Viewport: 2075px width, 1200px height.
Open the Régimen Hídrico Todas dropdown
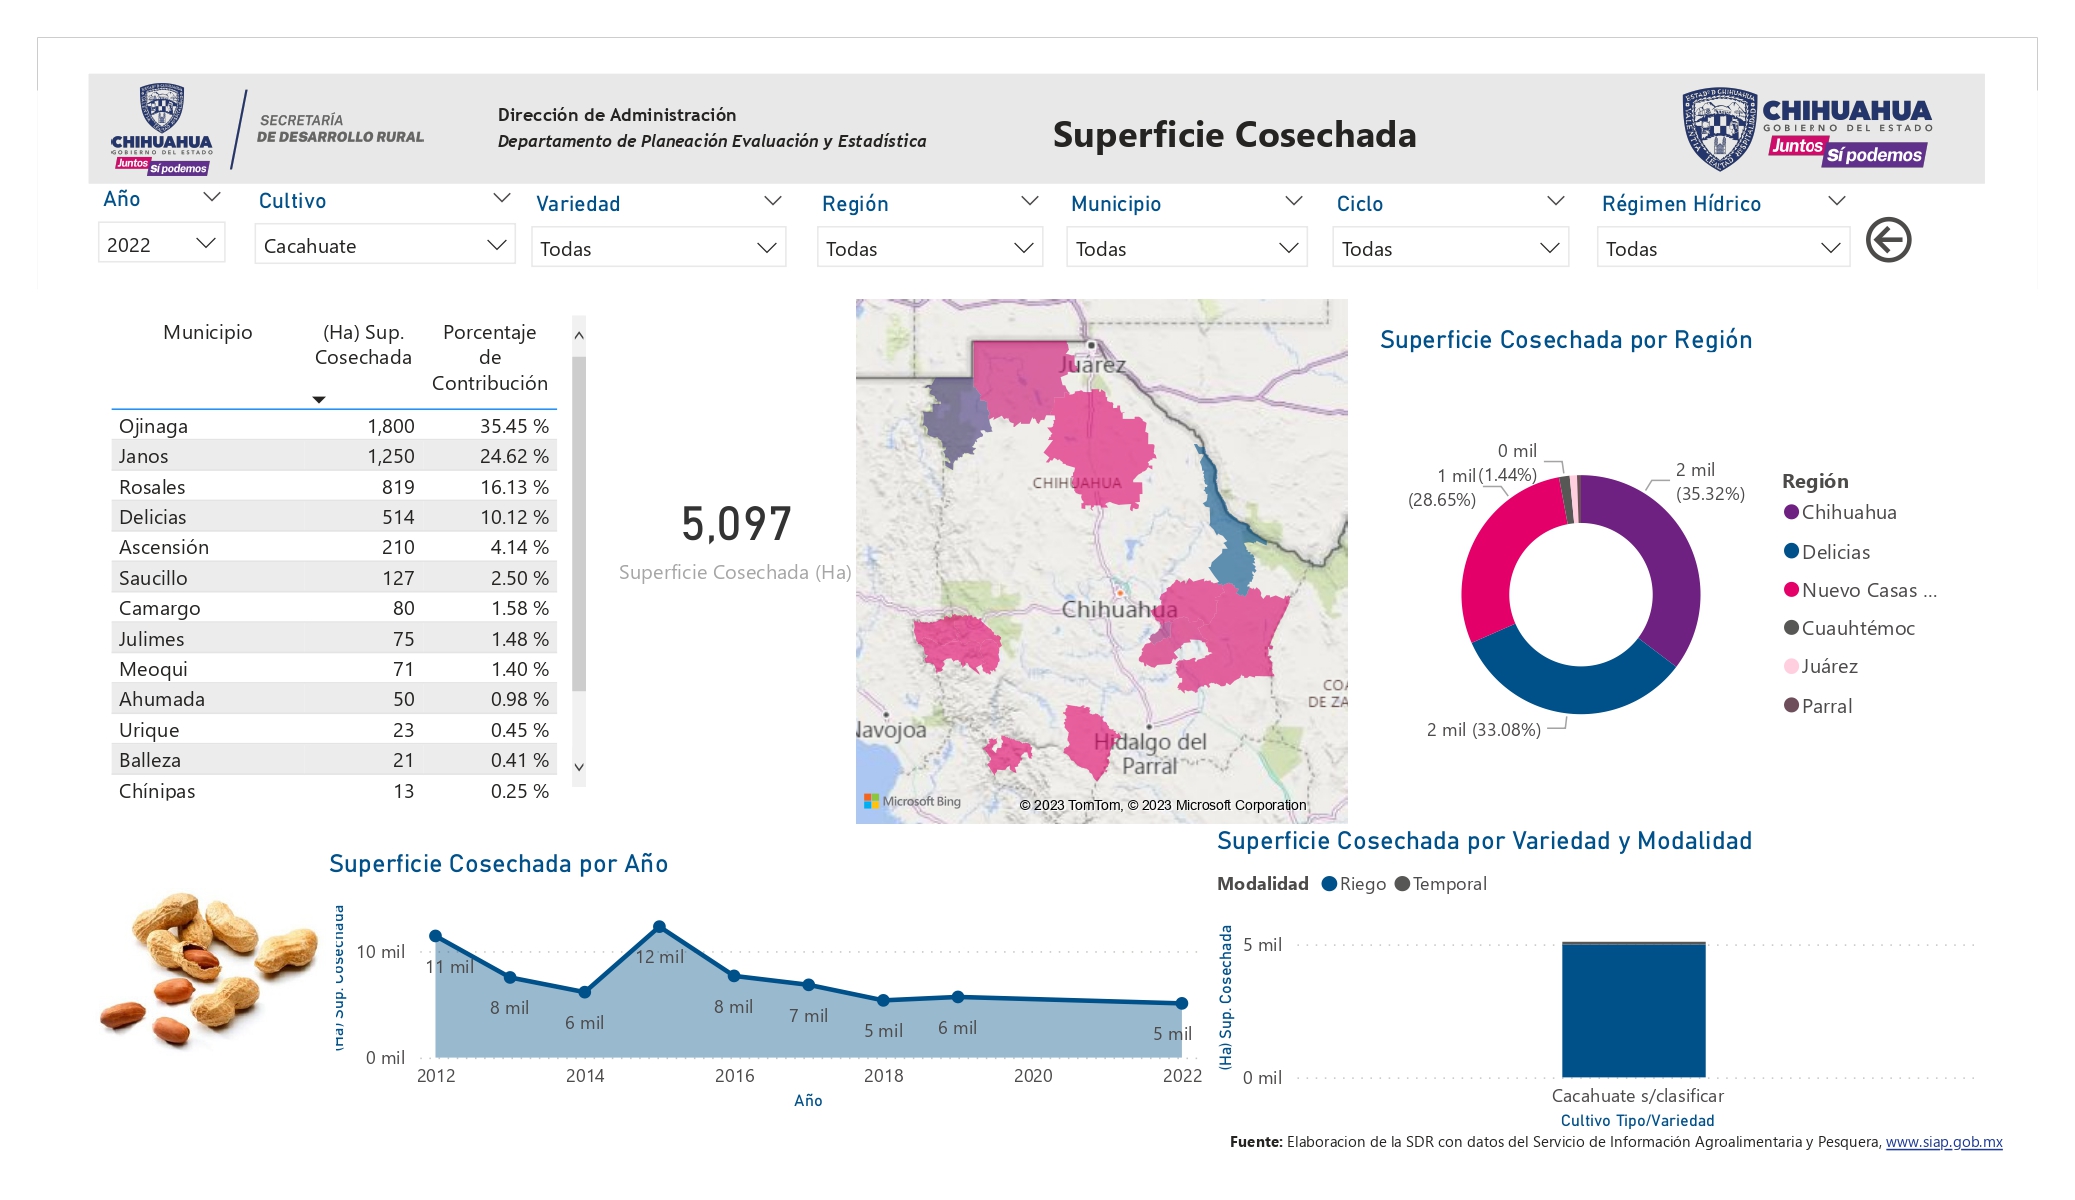pos(1723,248)
